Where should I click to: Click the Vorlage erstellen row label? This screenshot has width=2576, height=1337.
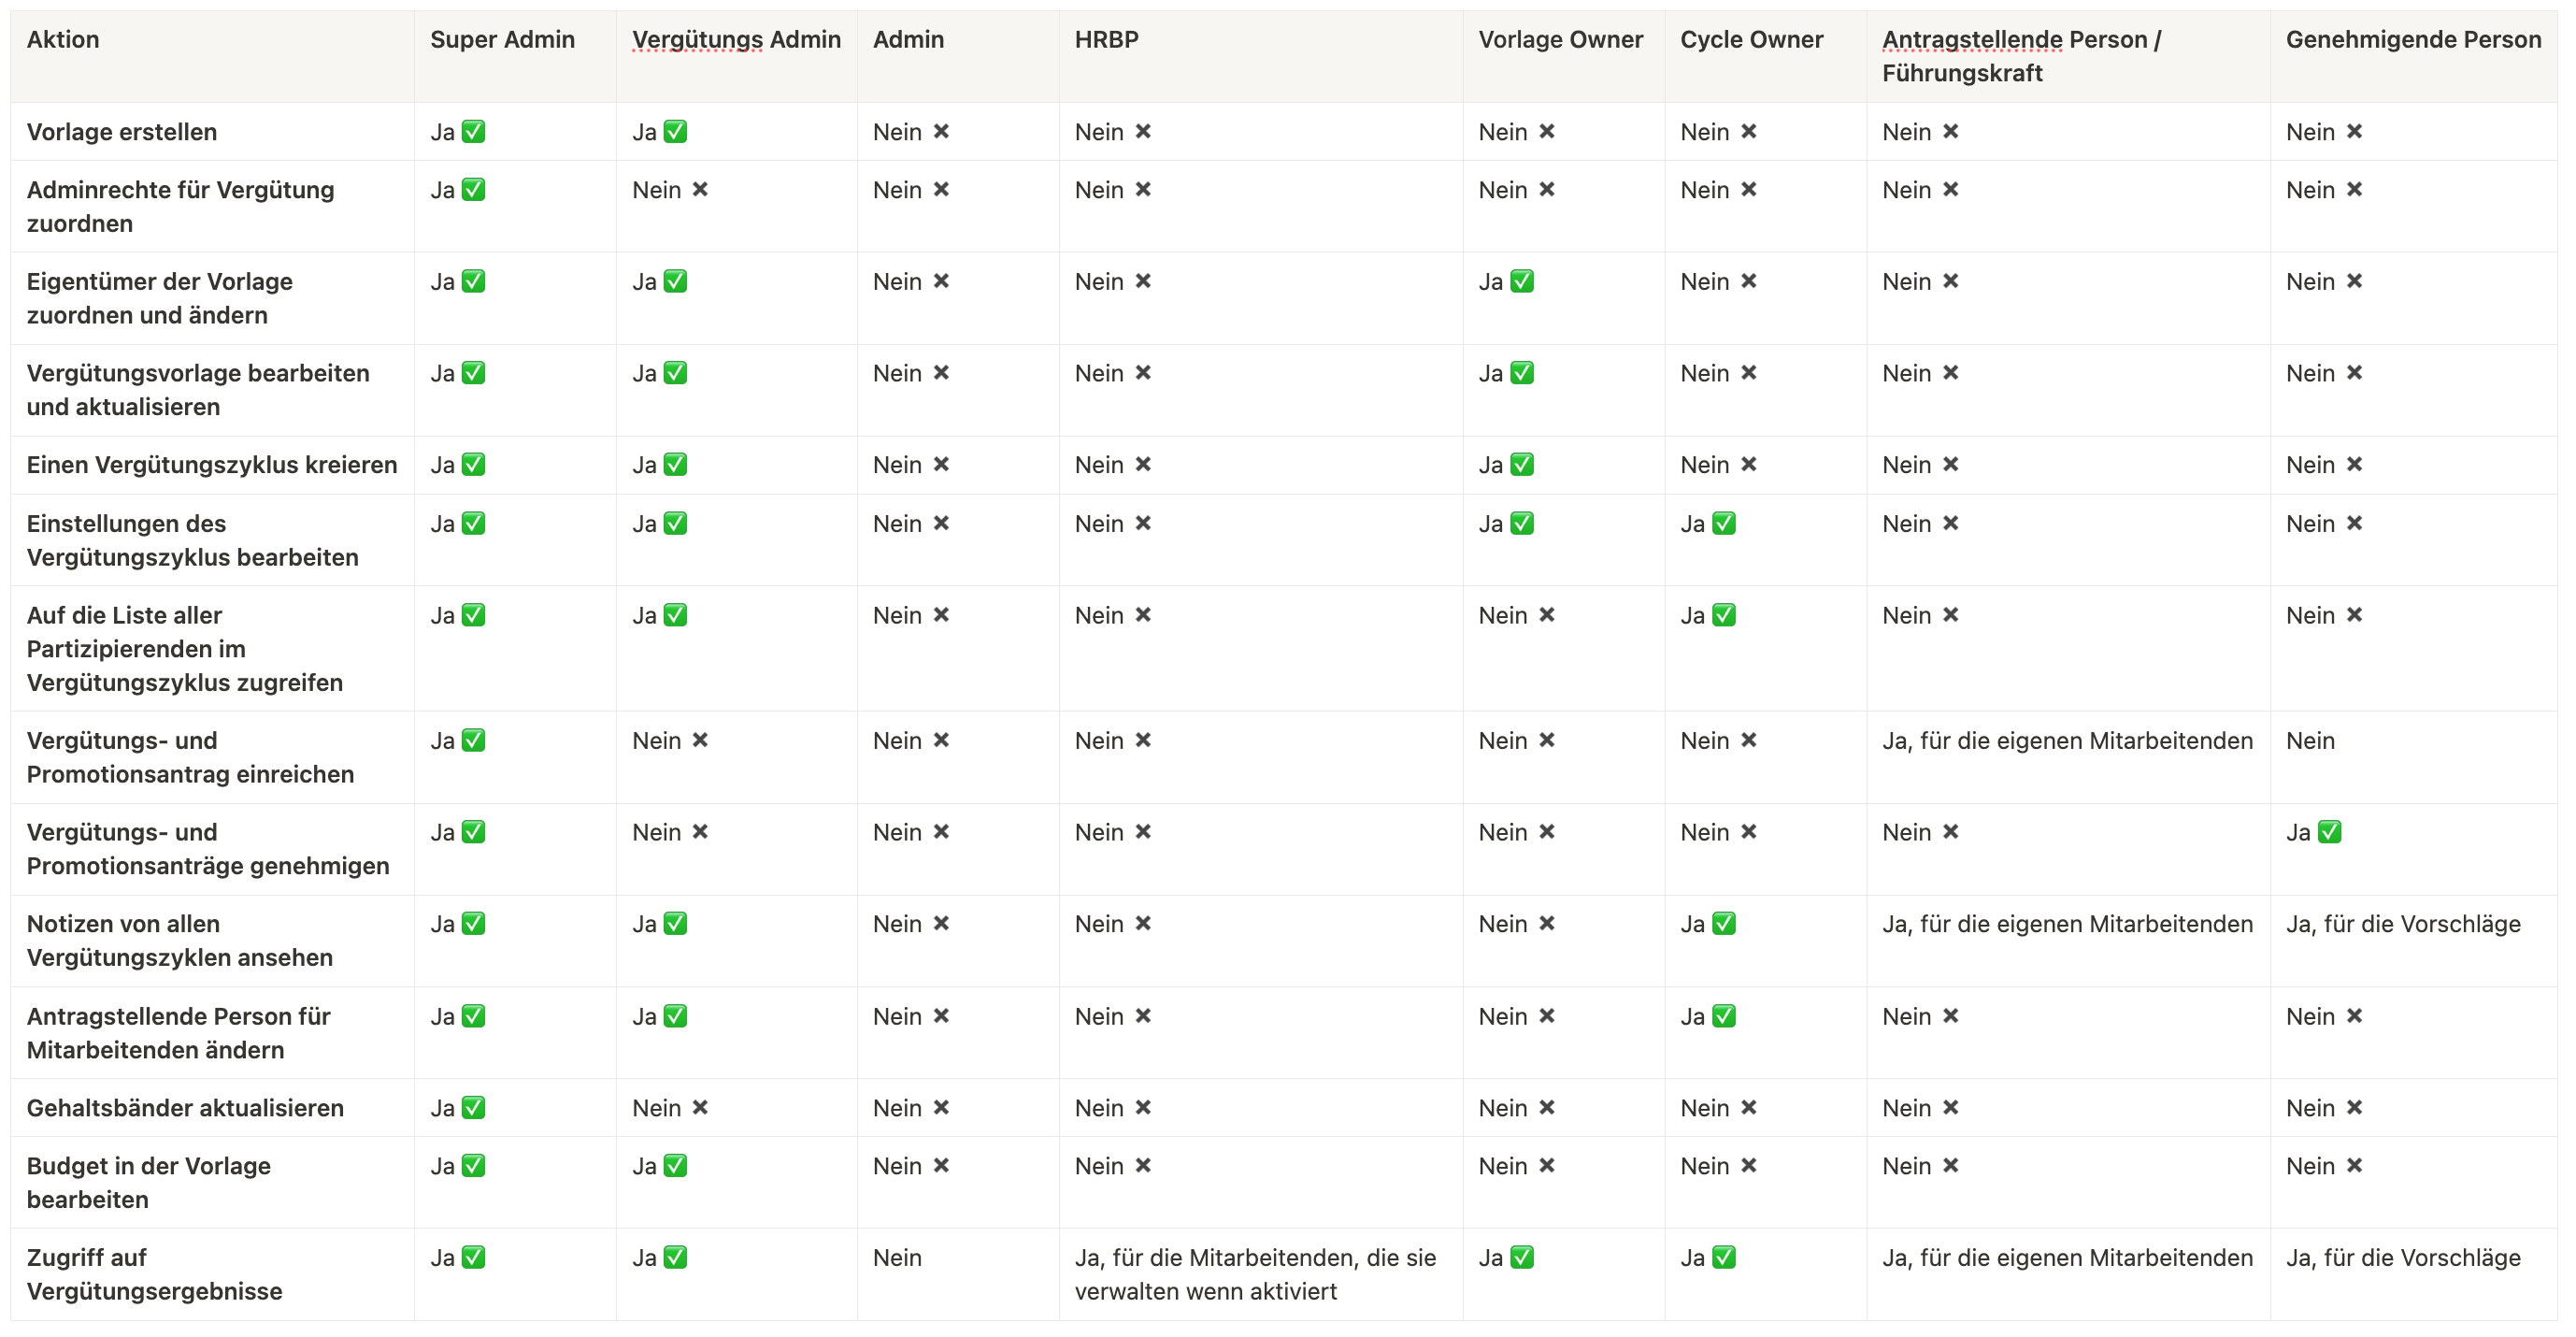point(122,131)
